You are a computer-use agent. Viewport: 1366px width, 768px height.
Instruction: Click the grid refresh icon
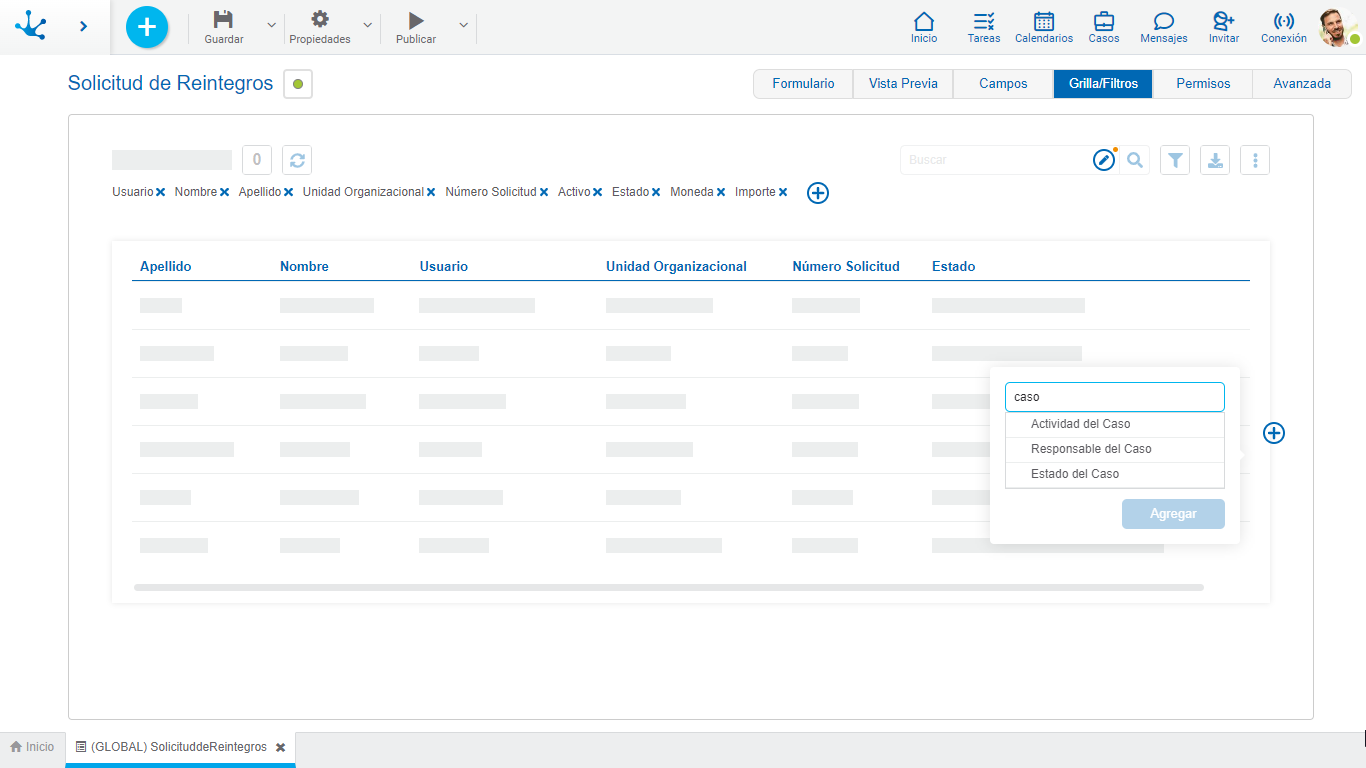point(297,160)
